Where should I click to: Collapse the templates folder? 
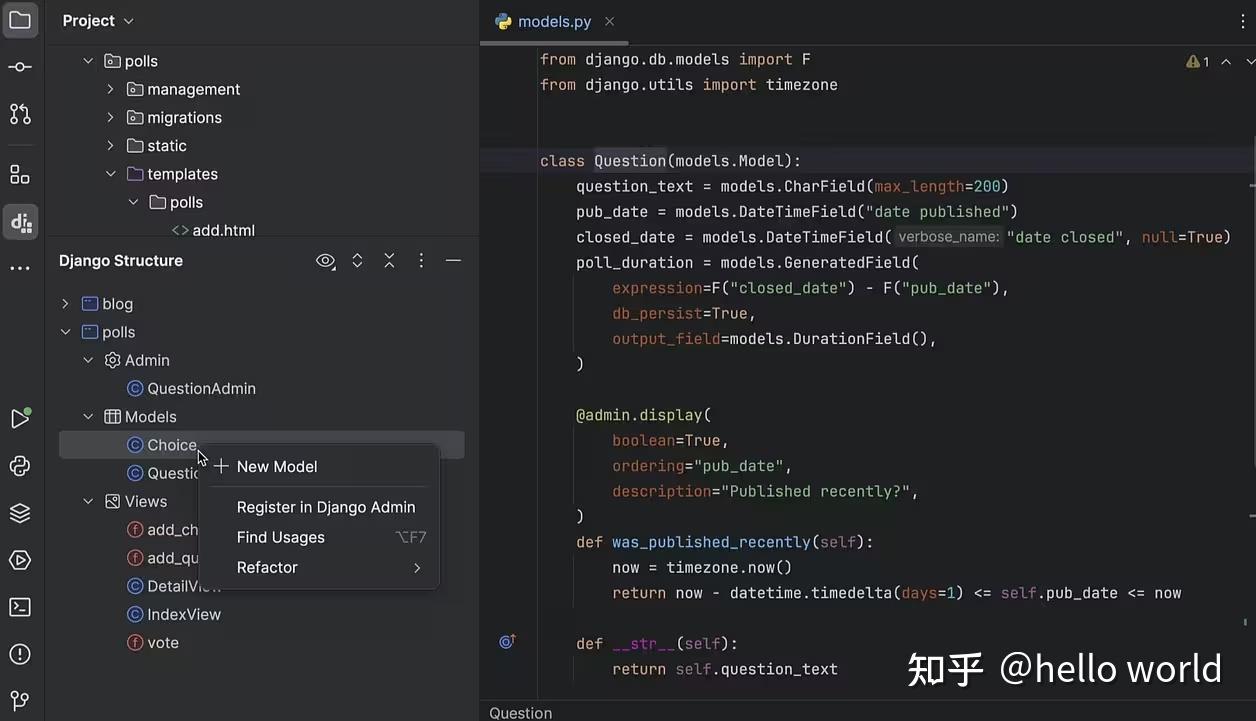(111, 173)
